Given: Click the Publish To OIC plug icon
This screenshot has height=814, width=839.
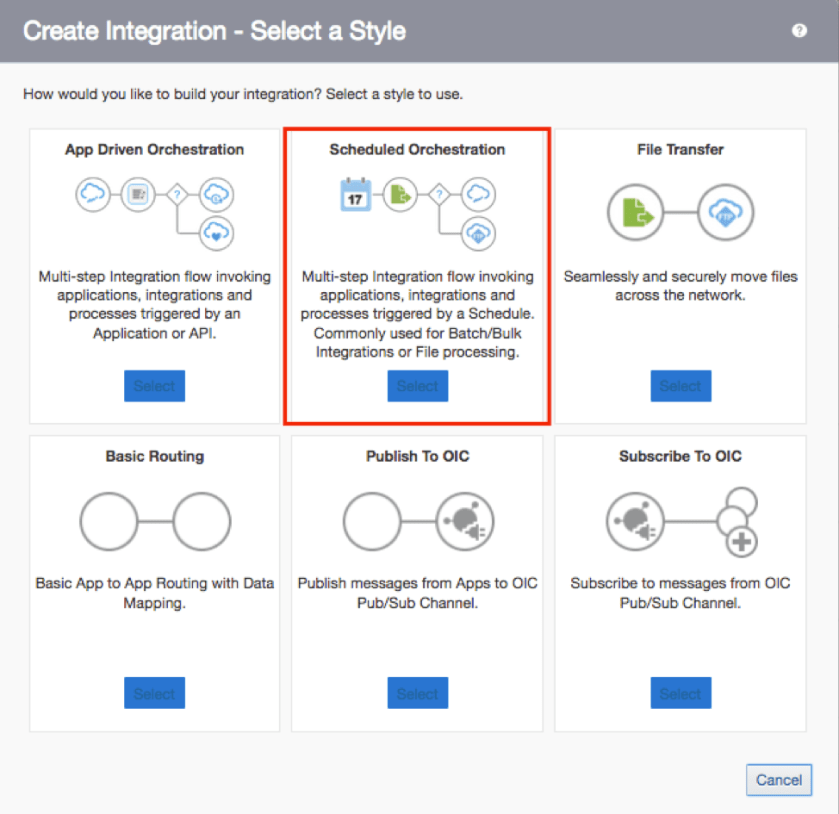Looking at the screenshot, I should pos(463,521).
